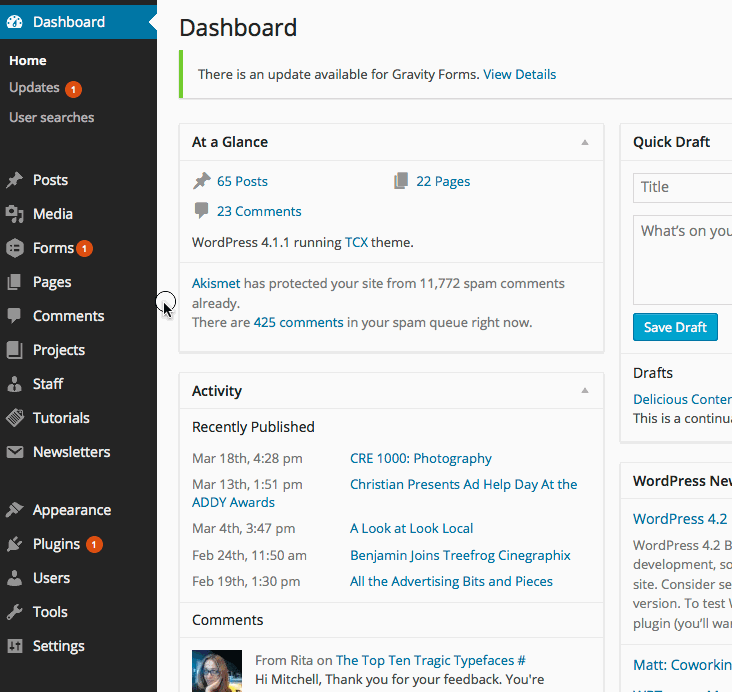Open CRE 1000: Photography post

421,459
